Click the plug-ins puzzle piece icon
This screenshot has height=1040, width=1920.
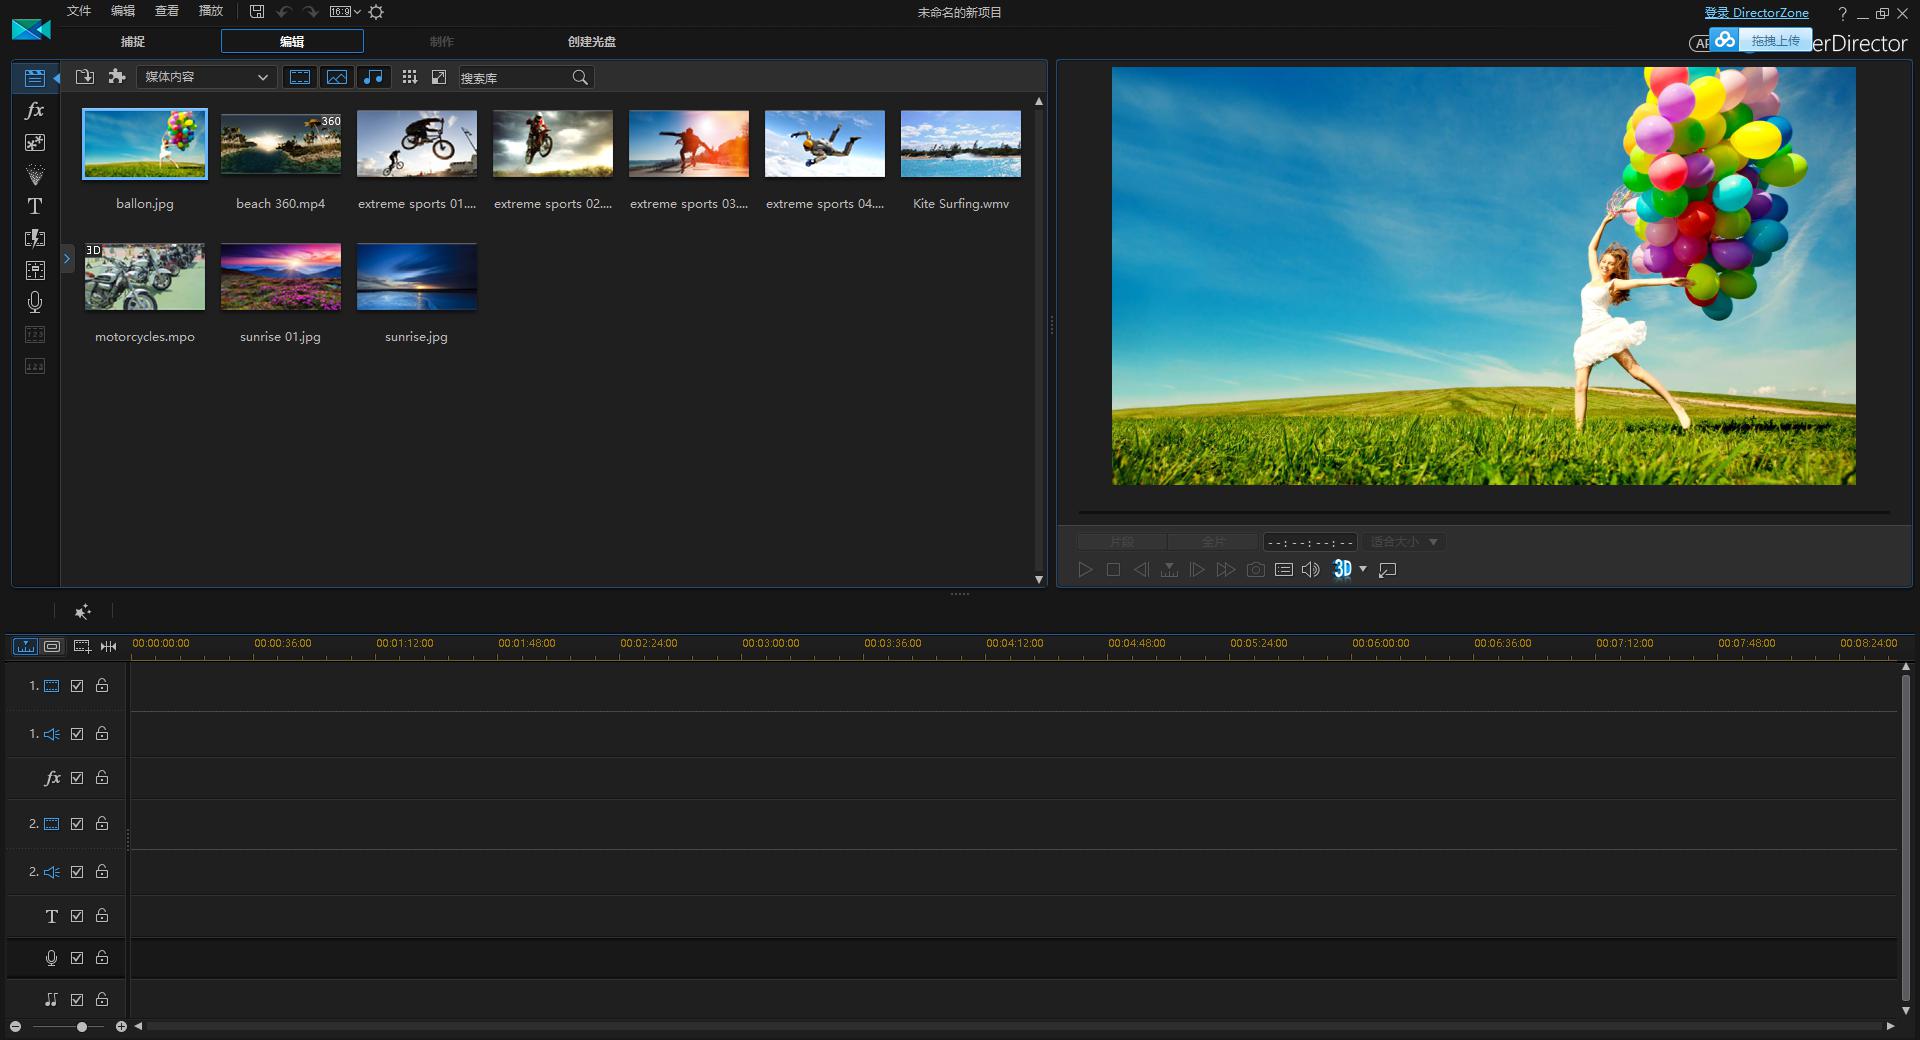pos(117,77)
